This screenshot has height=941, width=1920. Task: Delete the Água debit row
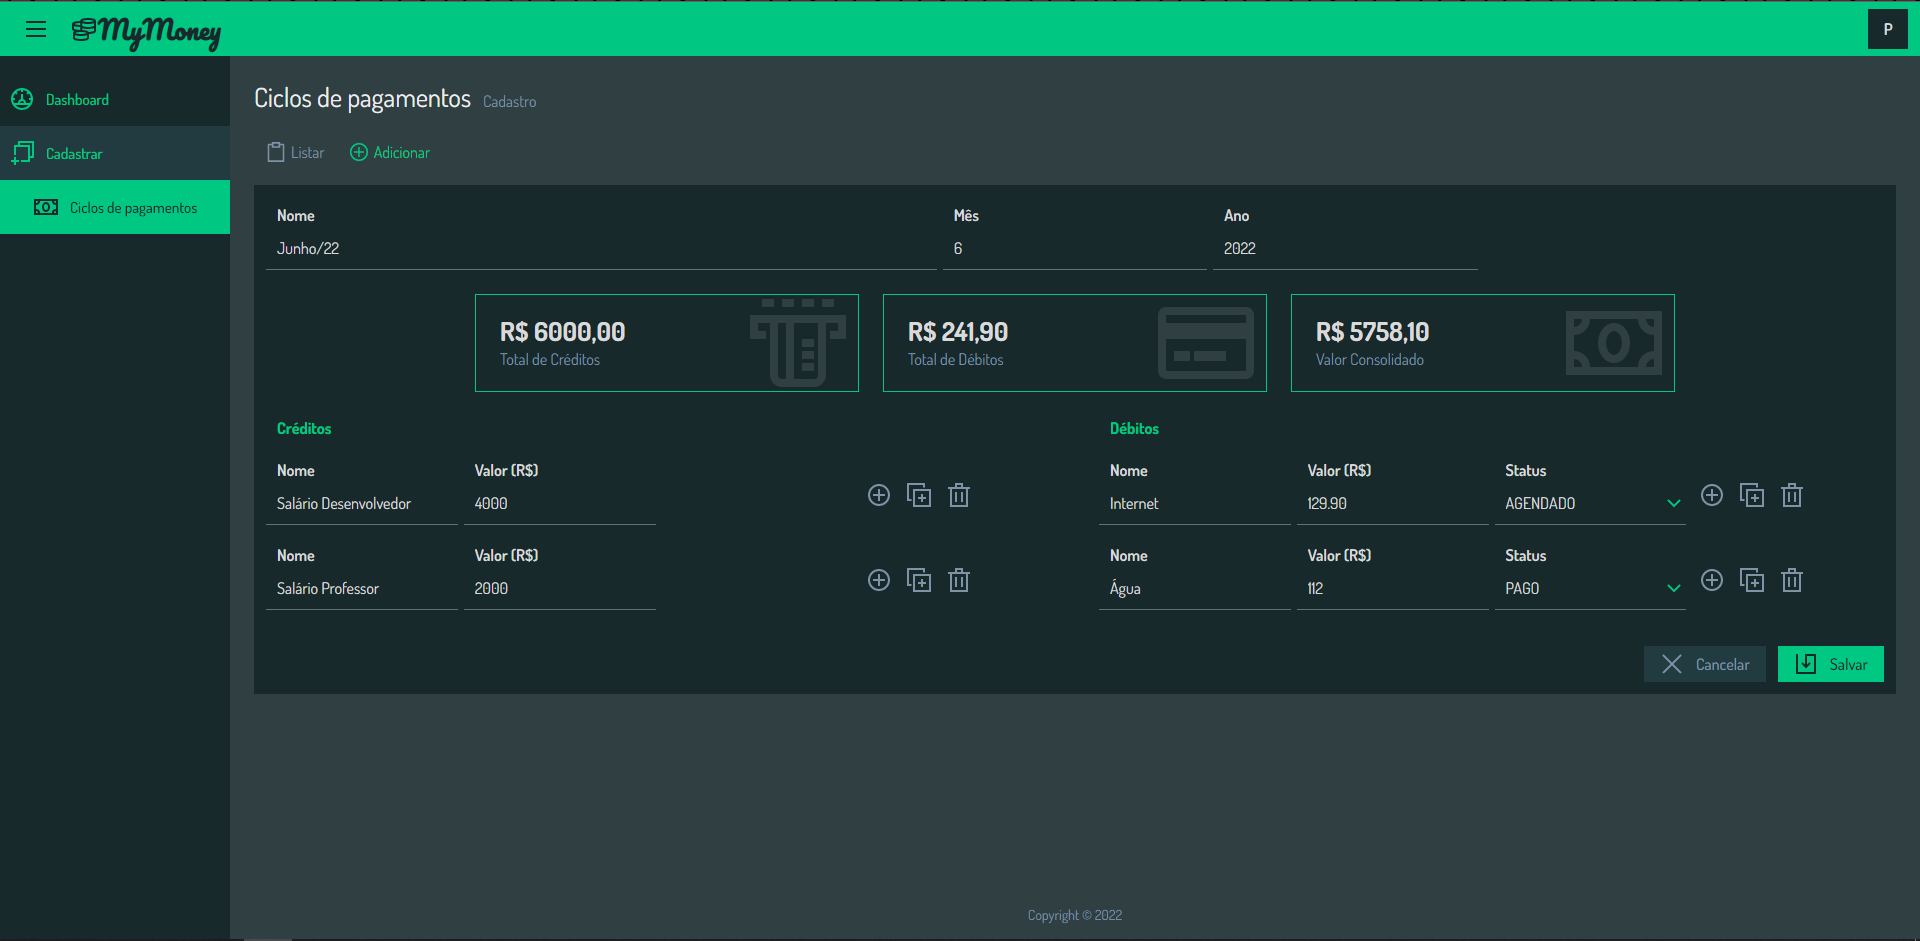[x=1792, y=580]
